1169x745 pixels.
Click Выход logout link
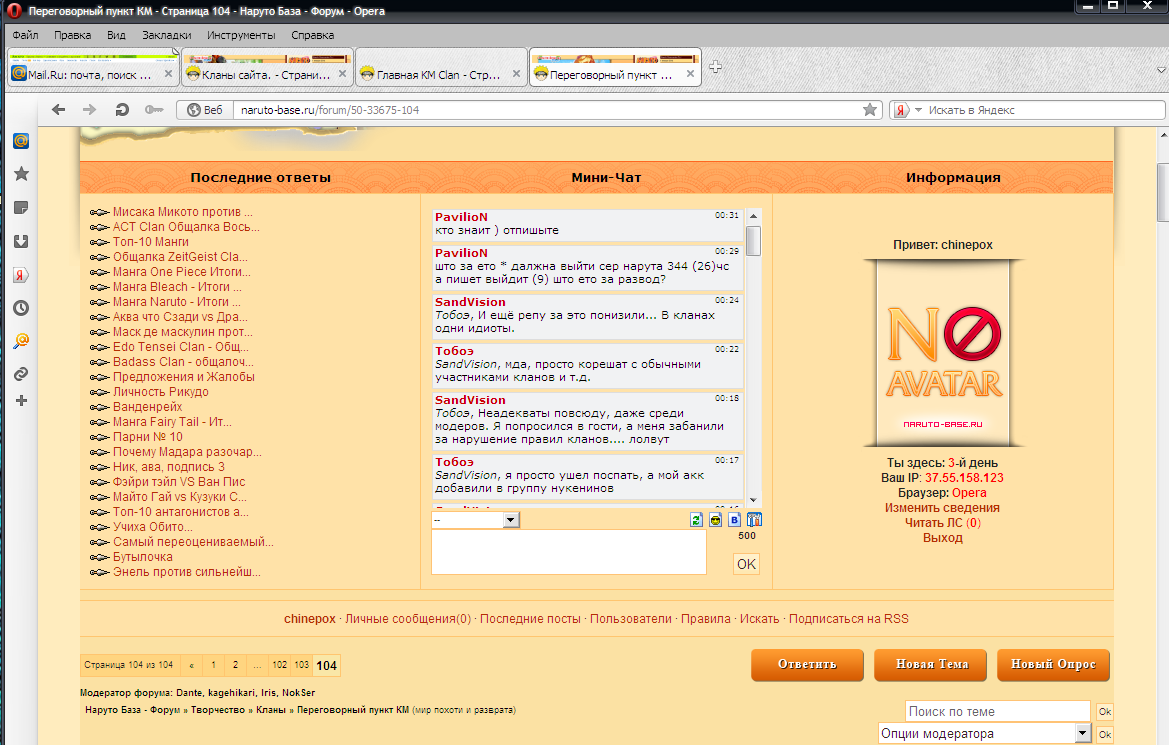[942, 538]
